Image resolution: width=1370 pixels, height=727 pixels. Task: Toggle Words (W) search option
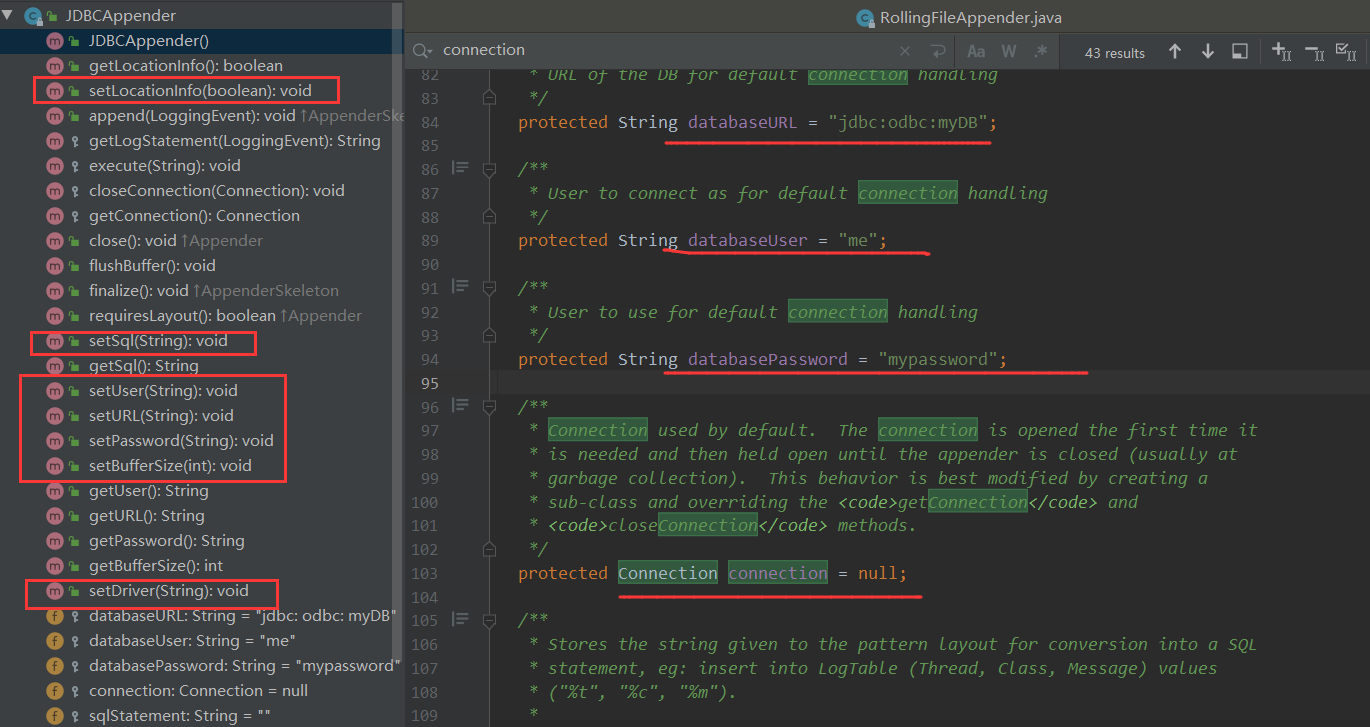coord(1008,51)
